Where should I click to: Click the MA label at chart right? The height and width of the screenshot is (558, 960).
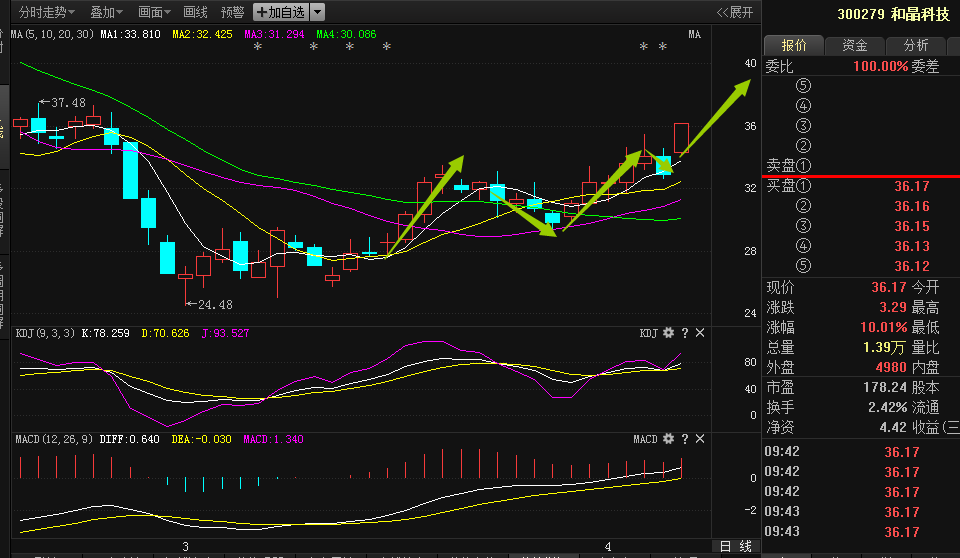click(x=694, y=34)
